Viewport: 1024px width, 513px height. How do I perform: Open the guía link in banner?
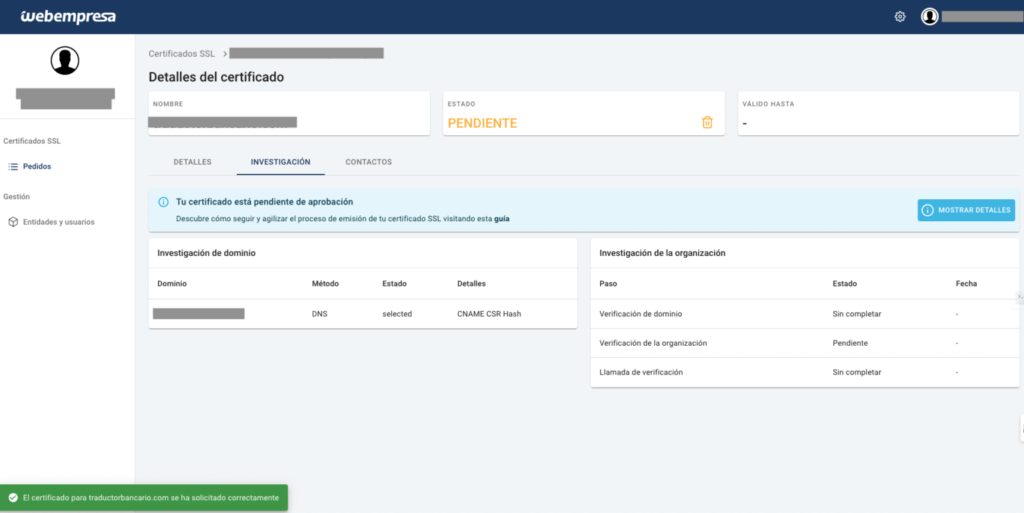[502, 219]
